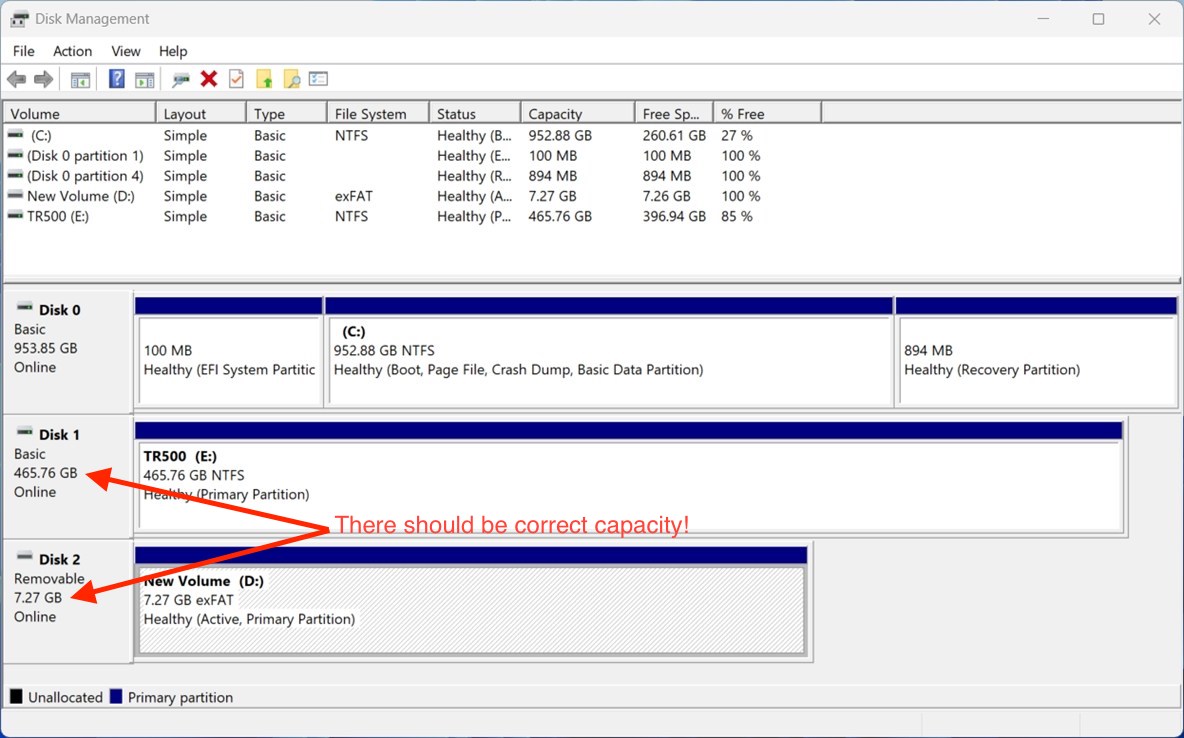Sort by the Capacity column header
Viewport: 1184px width, 738px height.
578,113
